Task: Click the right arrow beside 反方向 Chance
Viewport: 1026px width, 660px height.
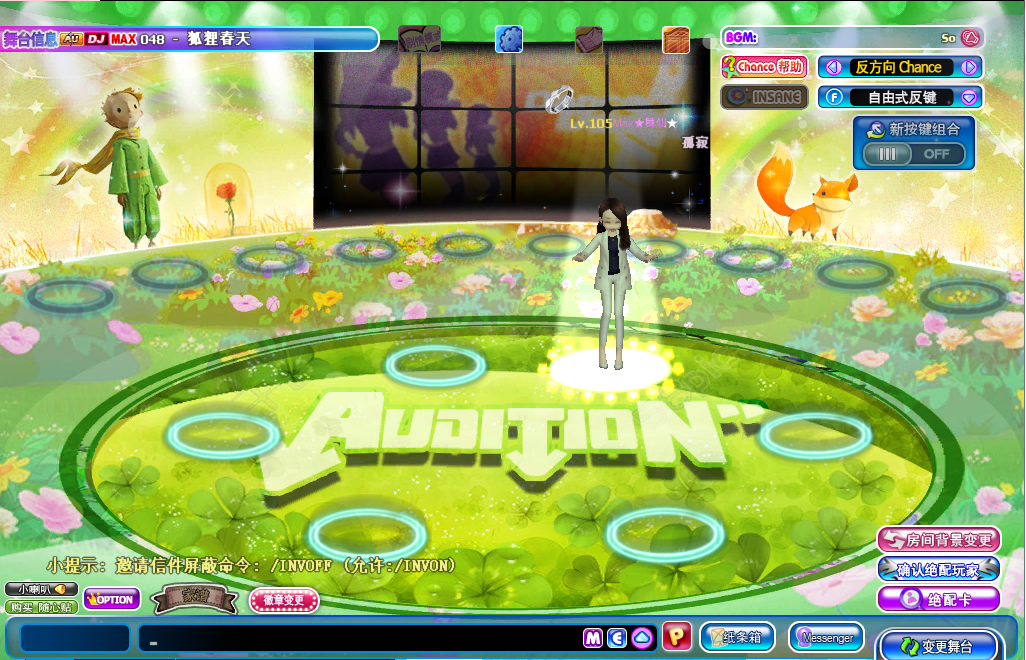Action: coord(969,67)
